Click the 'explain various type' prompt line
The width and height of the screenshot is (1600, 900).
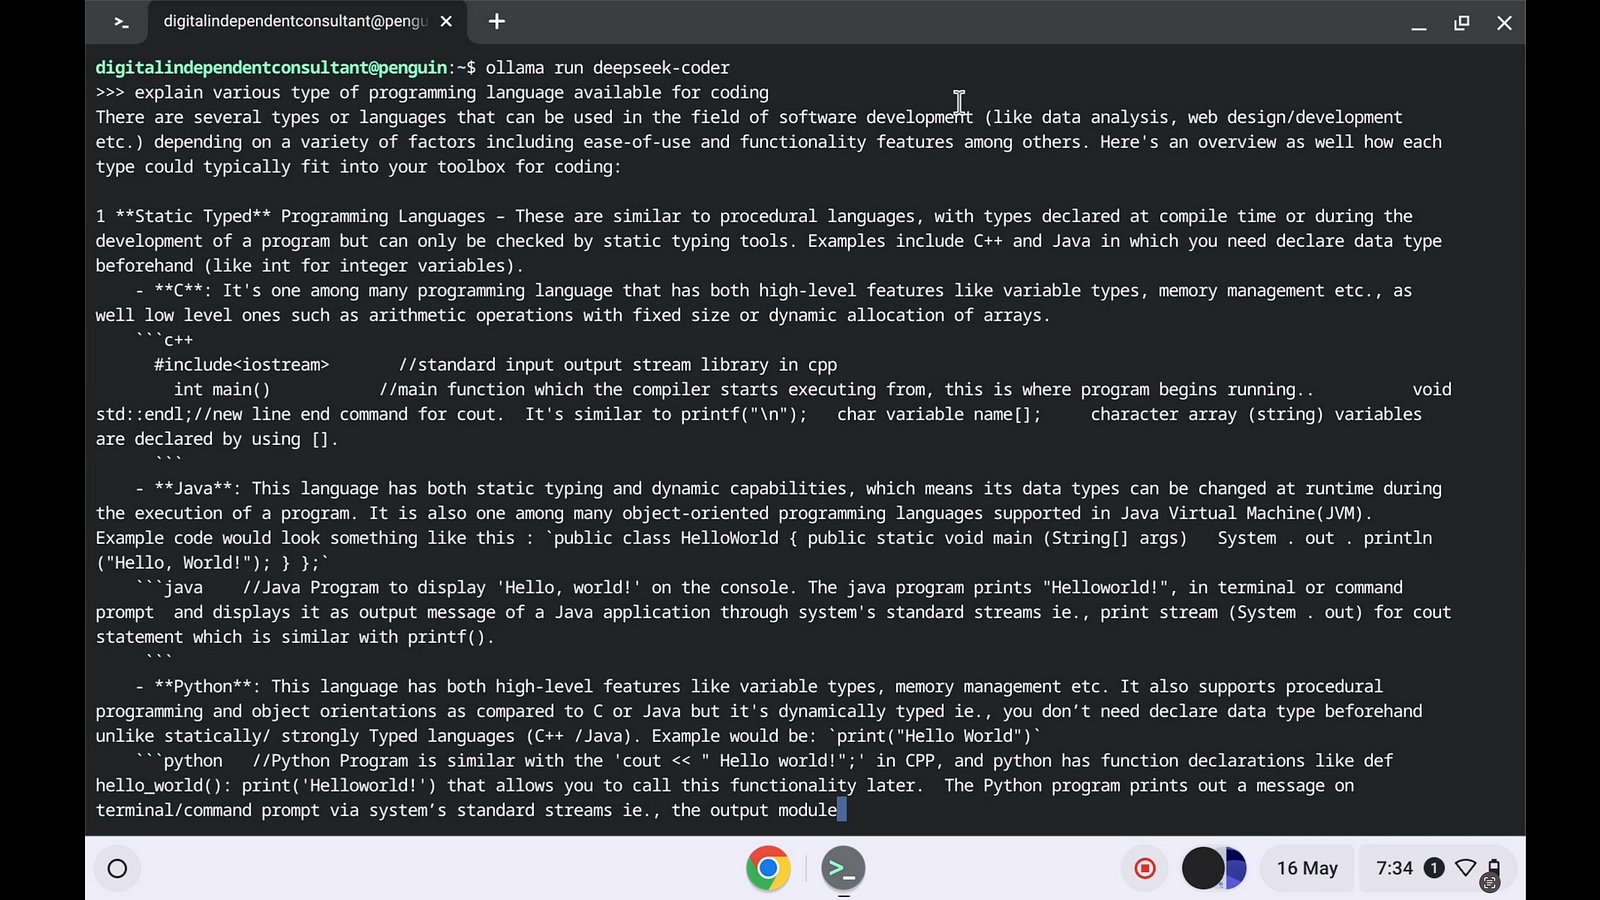[x=450, y=93]
